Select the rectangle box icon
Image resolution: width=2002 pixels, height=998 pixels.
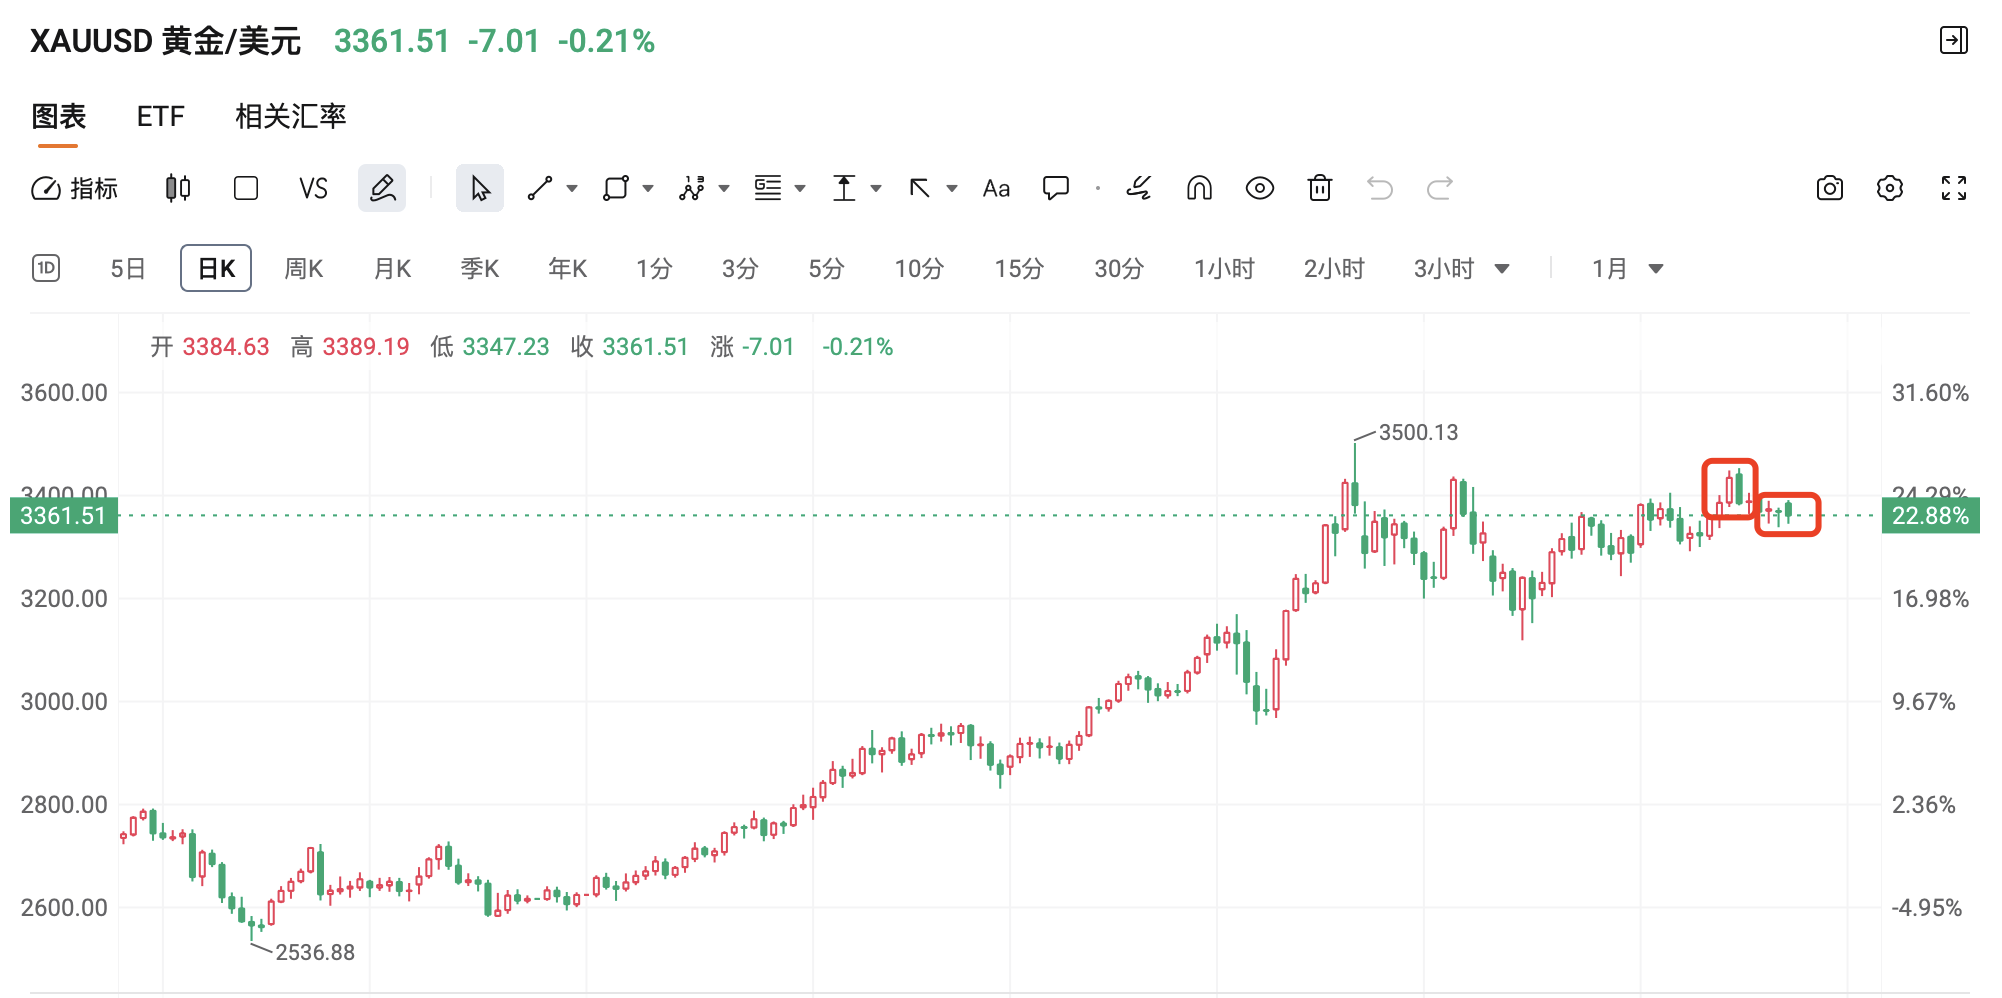pos(246,188)
